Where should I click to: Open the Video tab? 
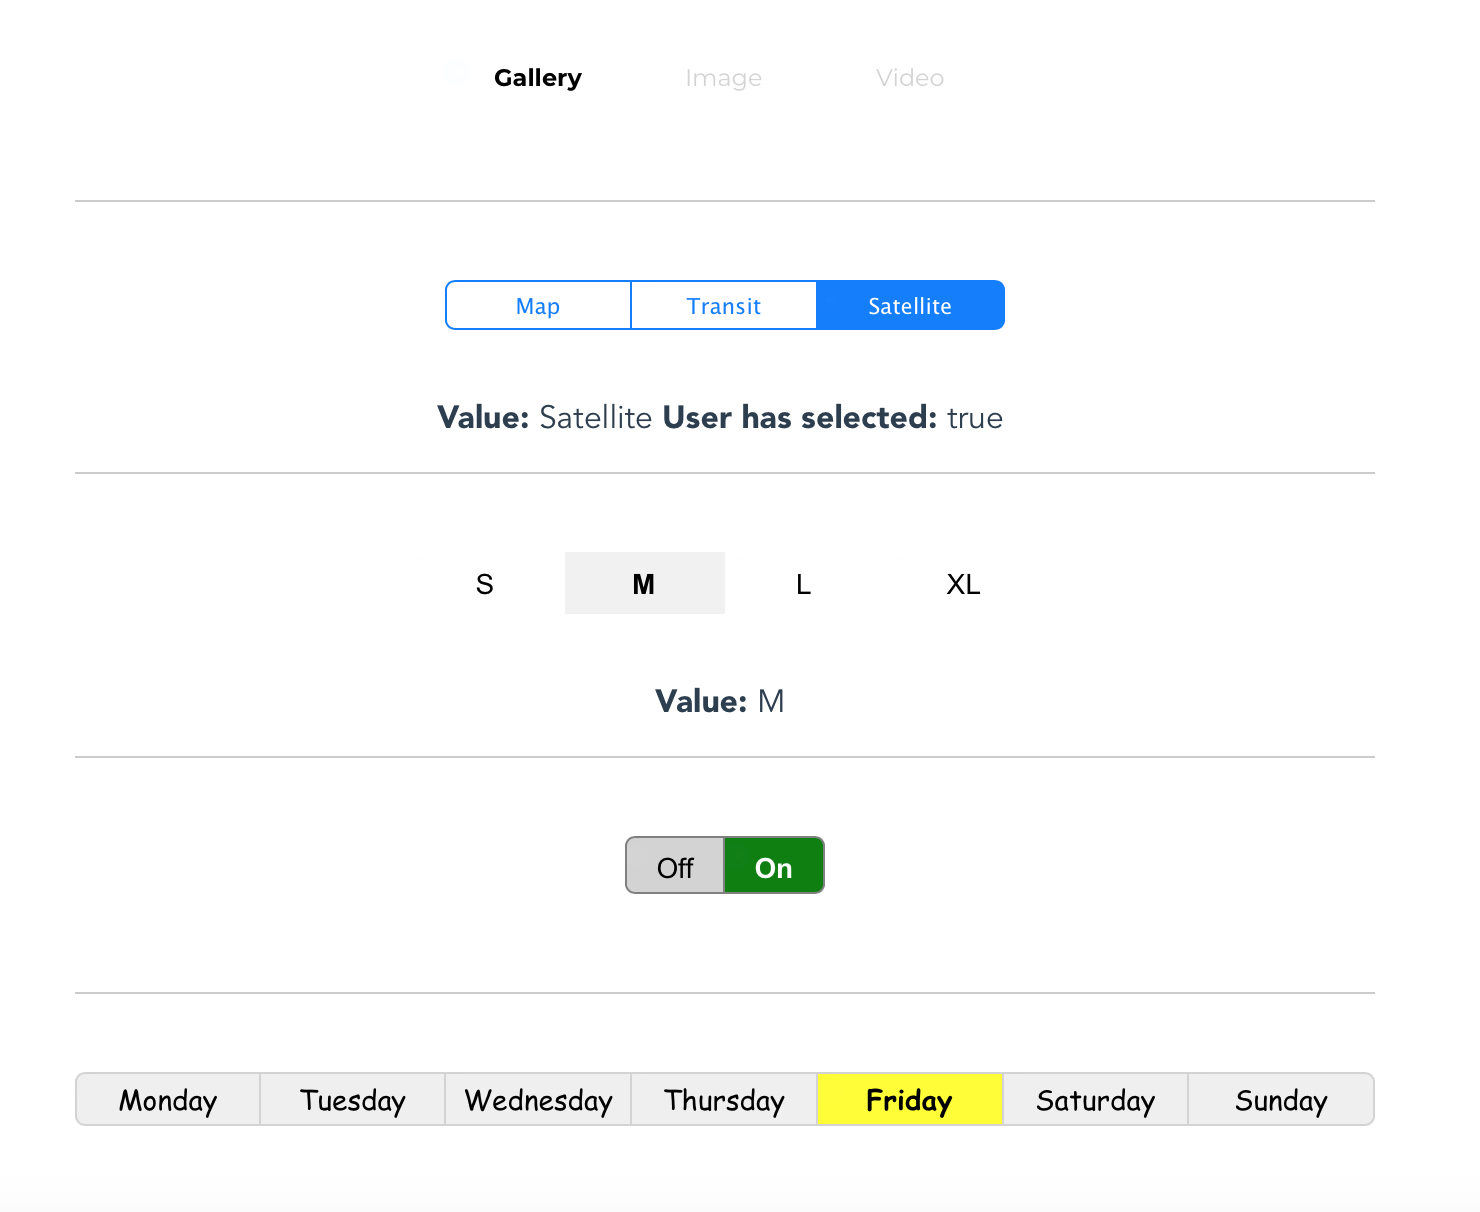(909, 78)
